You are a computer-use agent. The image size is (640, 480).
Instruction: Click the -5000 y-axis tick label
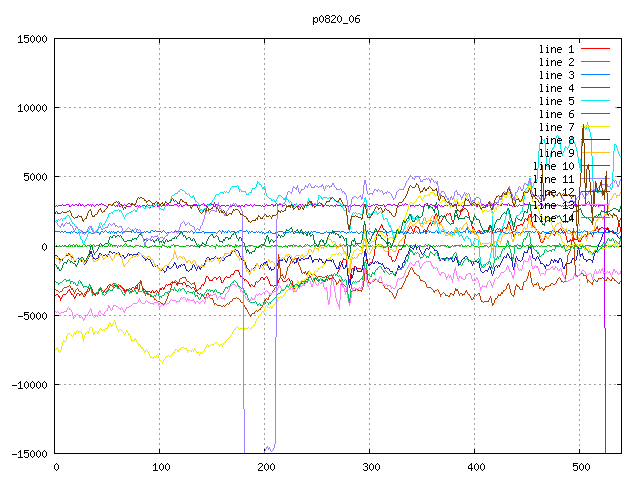click(x=32, y=316)
